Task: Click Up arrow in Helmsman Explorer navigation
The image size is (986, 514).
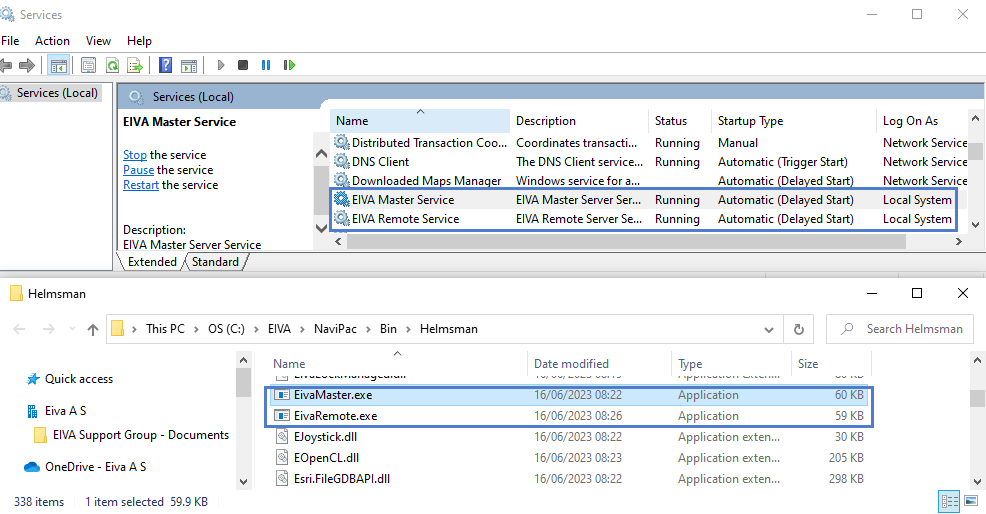Action: (x=93, y=329)
